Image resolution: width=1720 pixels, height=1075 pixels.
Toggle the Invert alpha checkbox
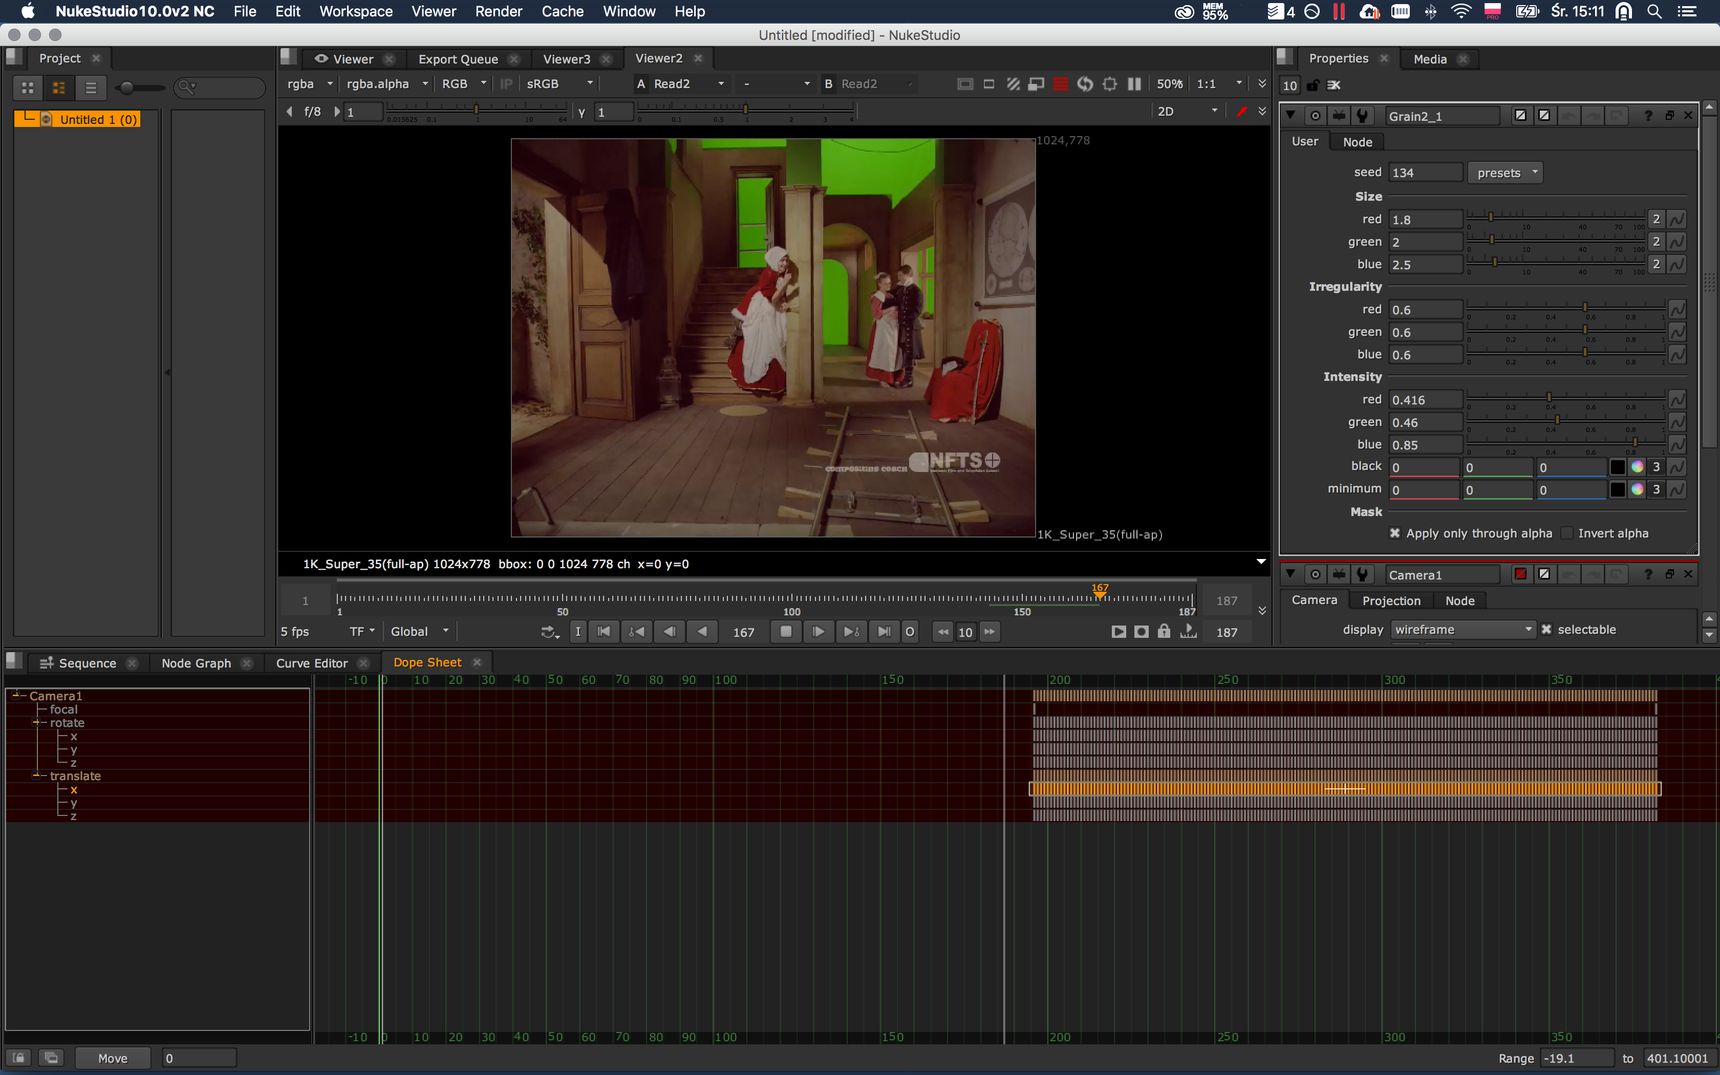[x=1567, y=533]
